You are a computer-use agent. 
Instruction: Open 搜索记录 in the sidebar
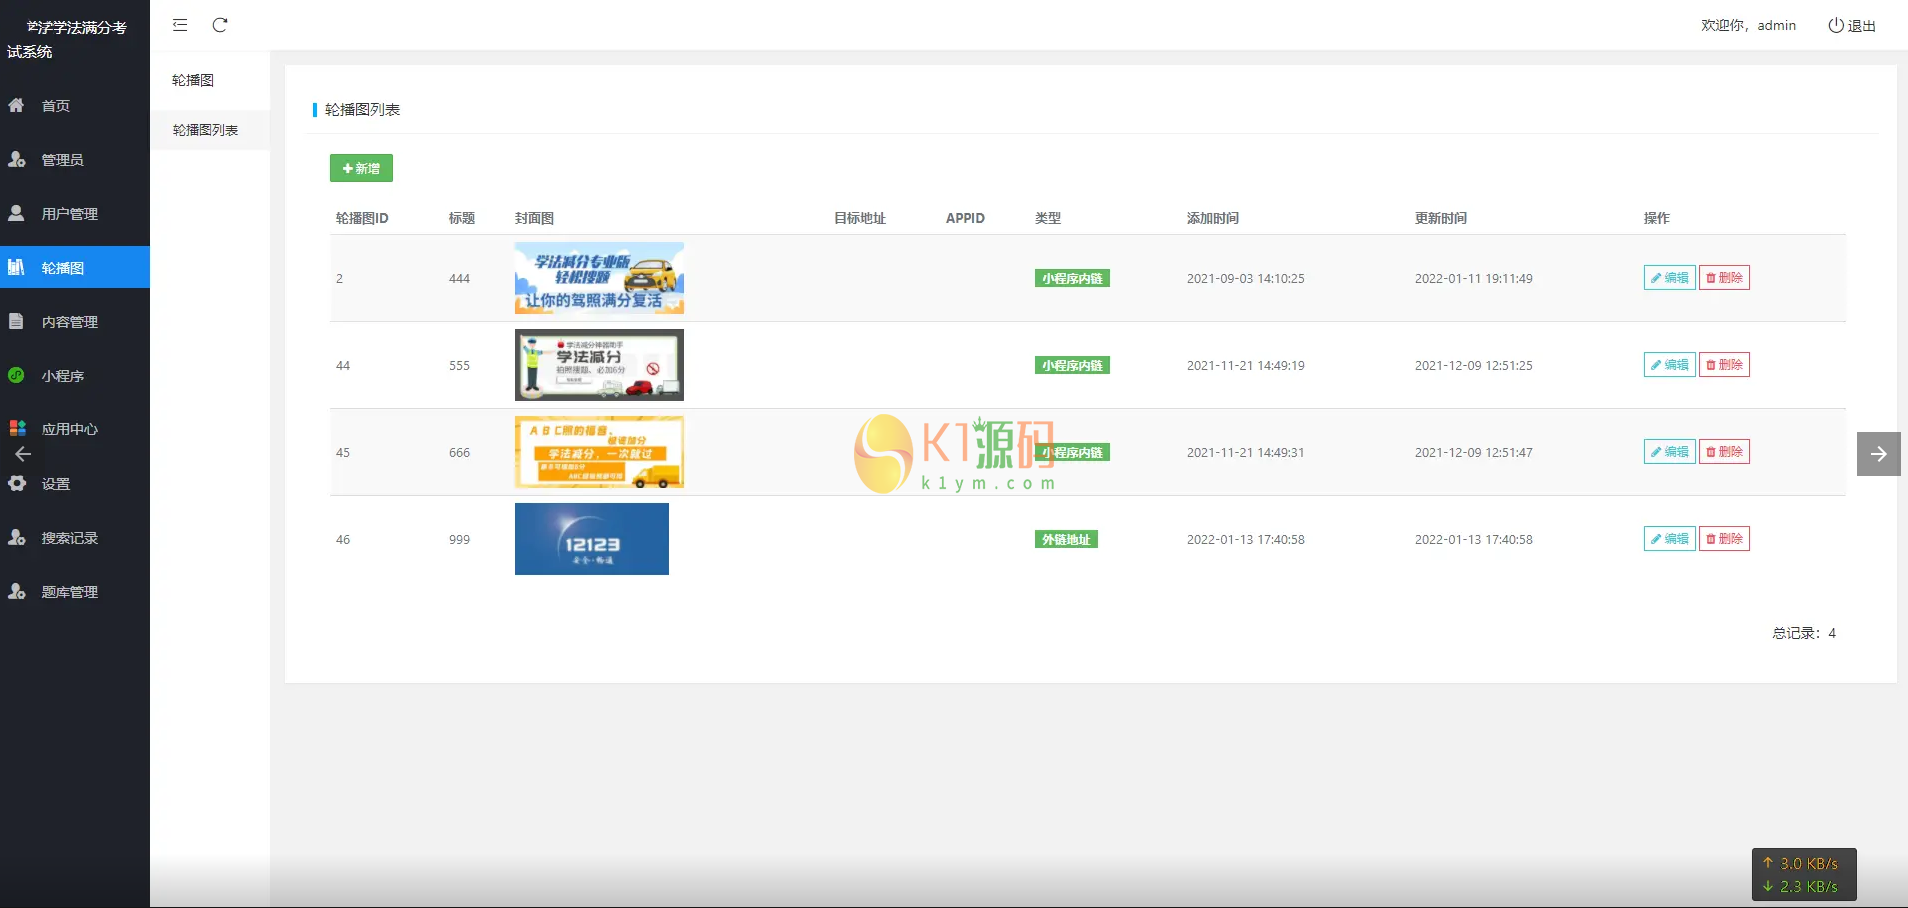pos(69,538)
